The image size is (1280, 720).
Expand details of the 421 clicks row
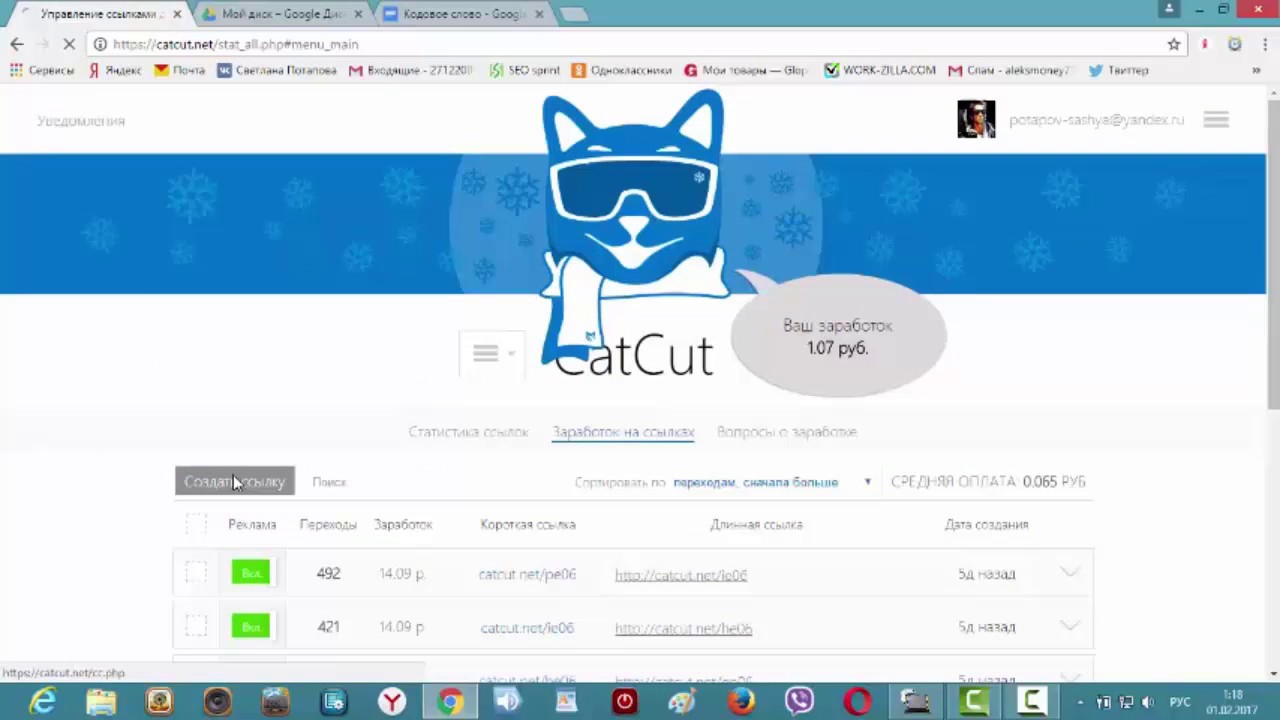tap(1069, 627)
